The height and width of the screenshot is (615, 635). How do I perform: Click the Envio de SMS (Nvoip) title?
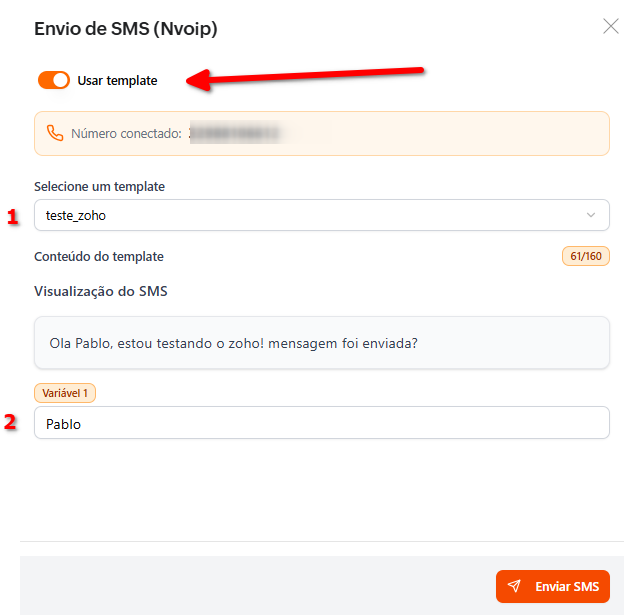(126, 29)
